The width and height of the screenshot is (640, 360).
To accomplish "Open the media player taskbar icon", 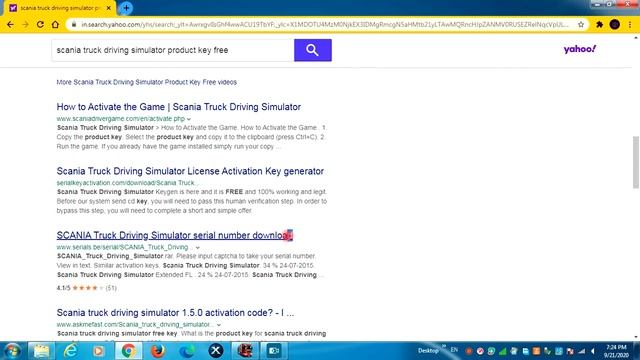I will [99, 351].
